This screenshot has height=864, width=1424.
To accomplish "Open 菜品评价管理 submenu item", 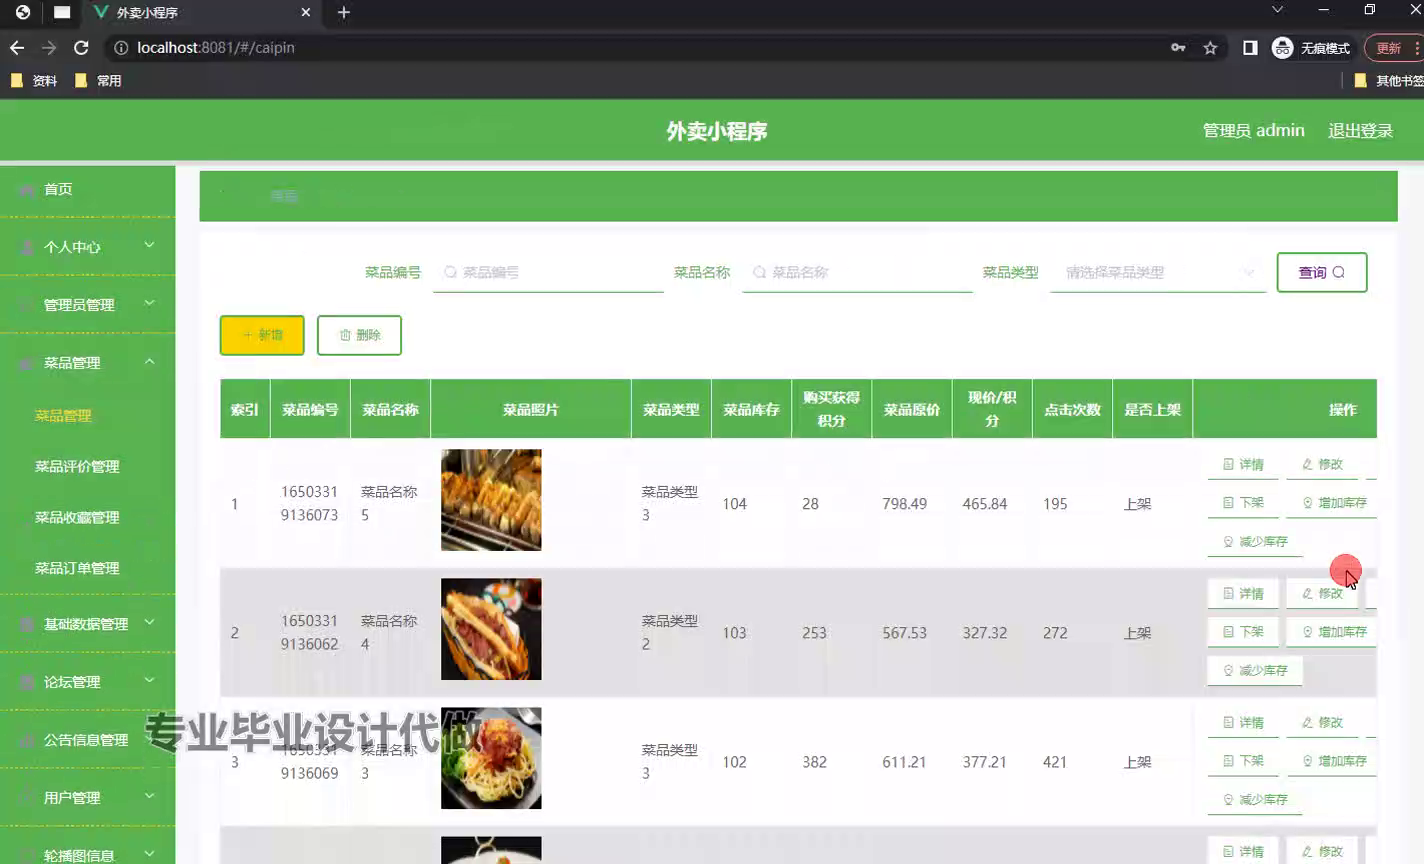I will click(77, 466).
